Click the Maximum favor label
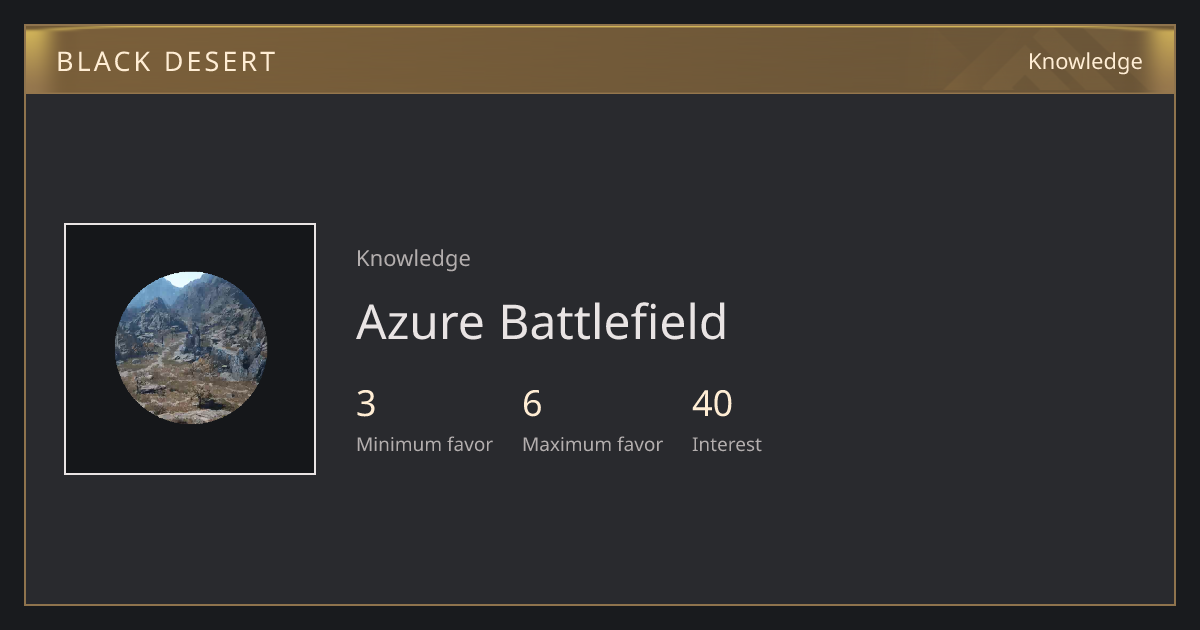This screenshot has width=1200, height=630. (592, 445)
